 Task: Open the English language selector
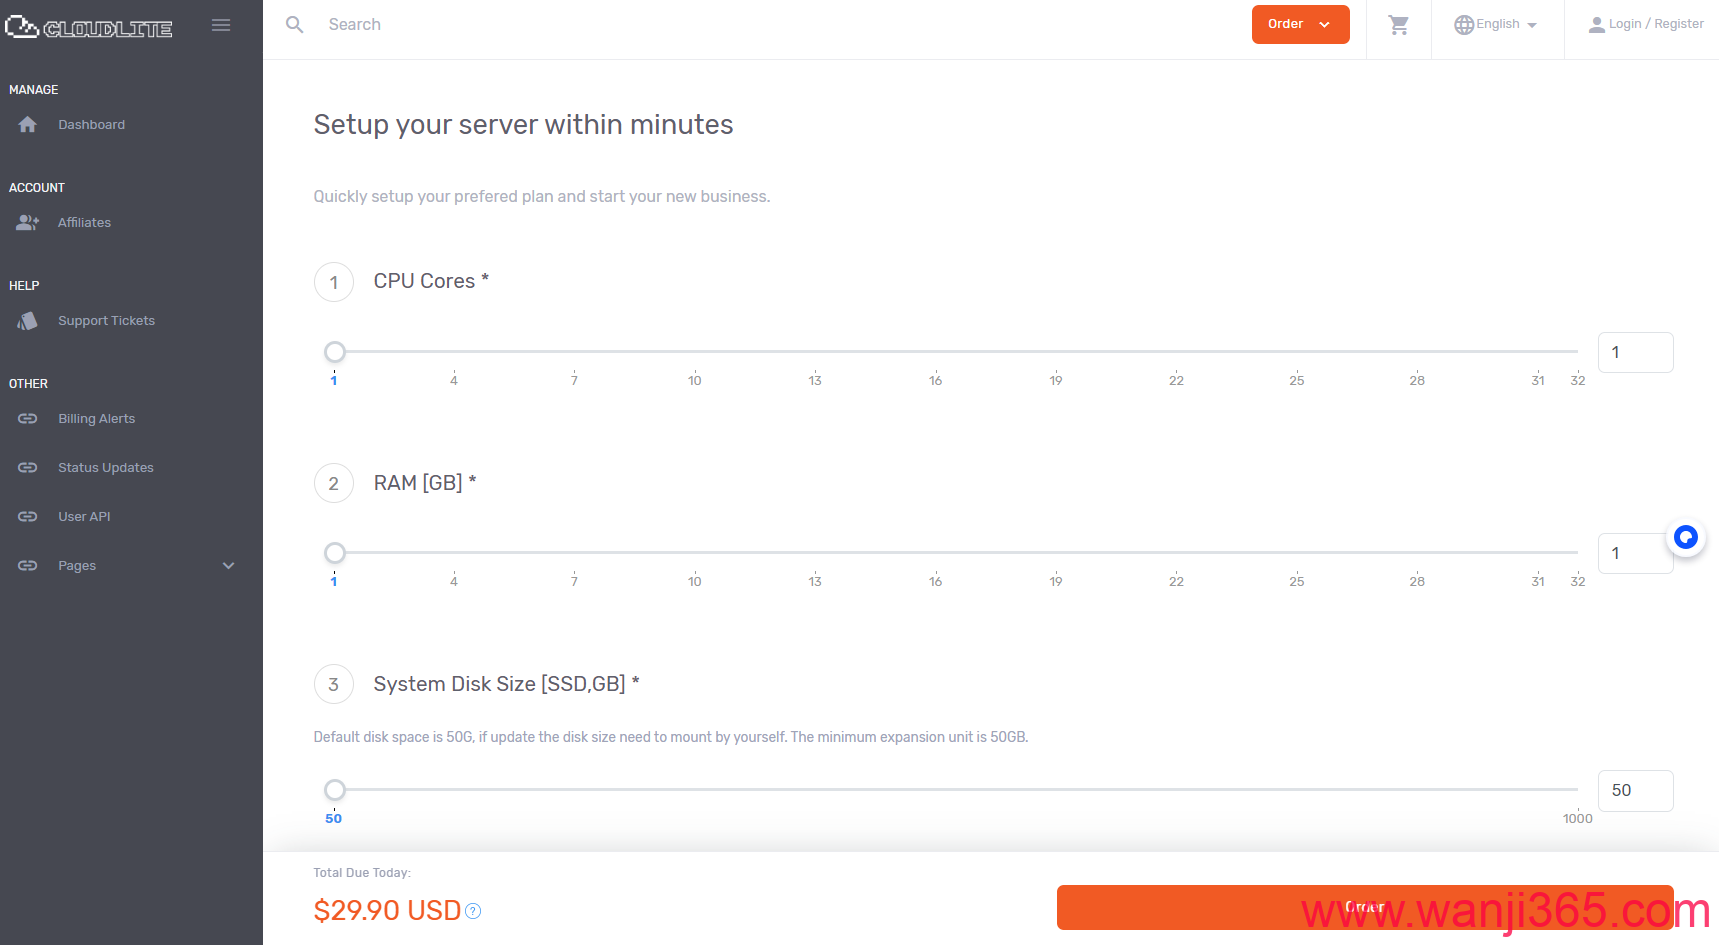(x=1496, y=25)
